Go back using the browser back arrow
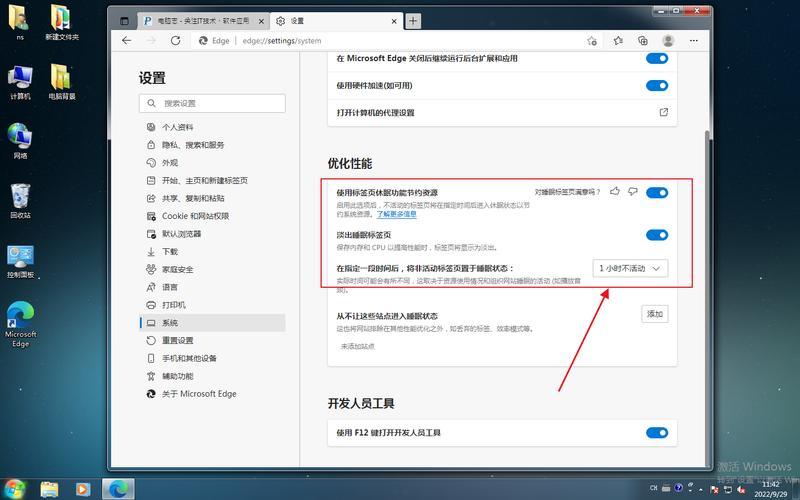800x500 pixels. 127,41
